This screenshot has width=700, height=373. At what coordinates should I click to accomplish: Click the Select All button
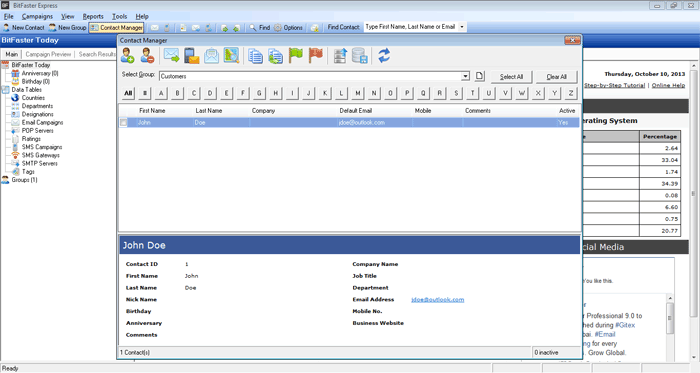511,77
